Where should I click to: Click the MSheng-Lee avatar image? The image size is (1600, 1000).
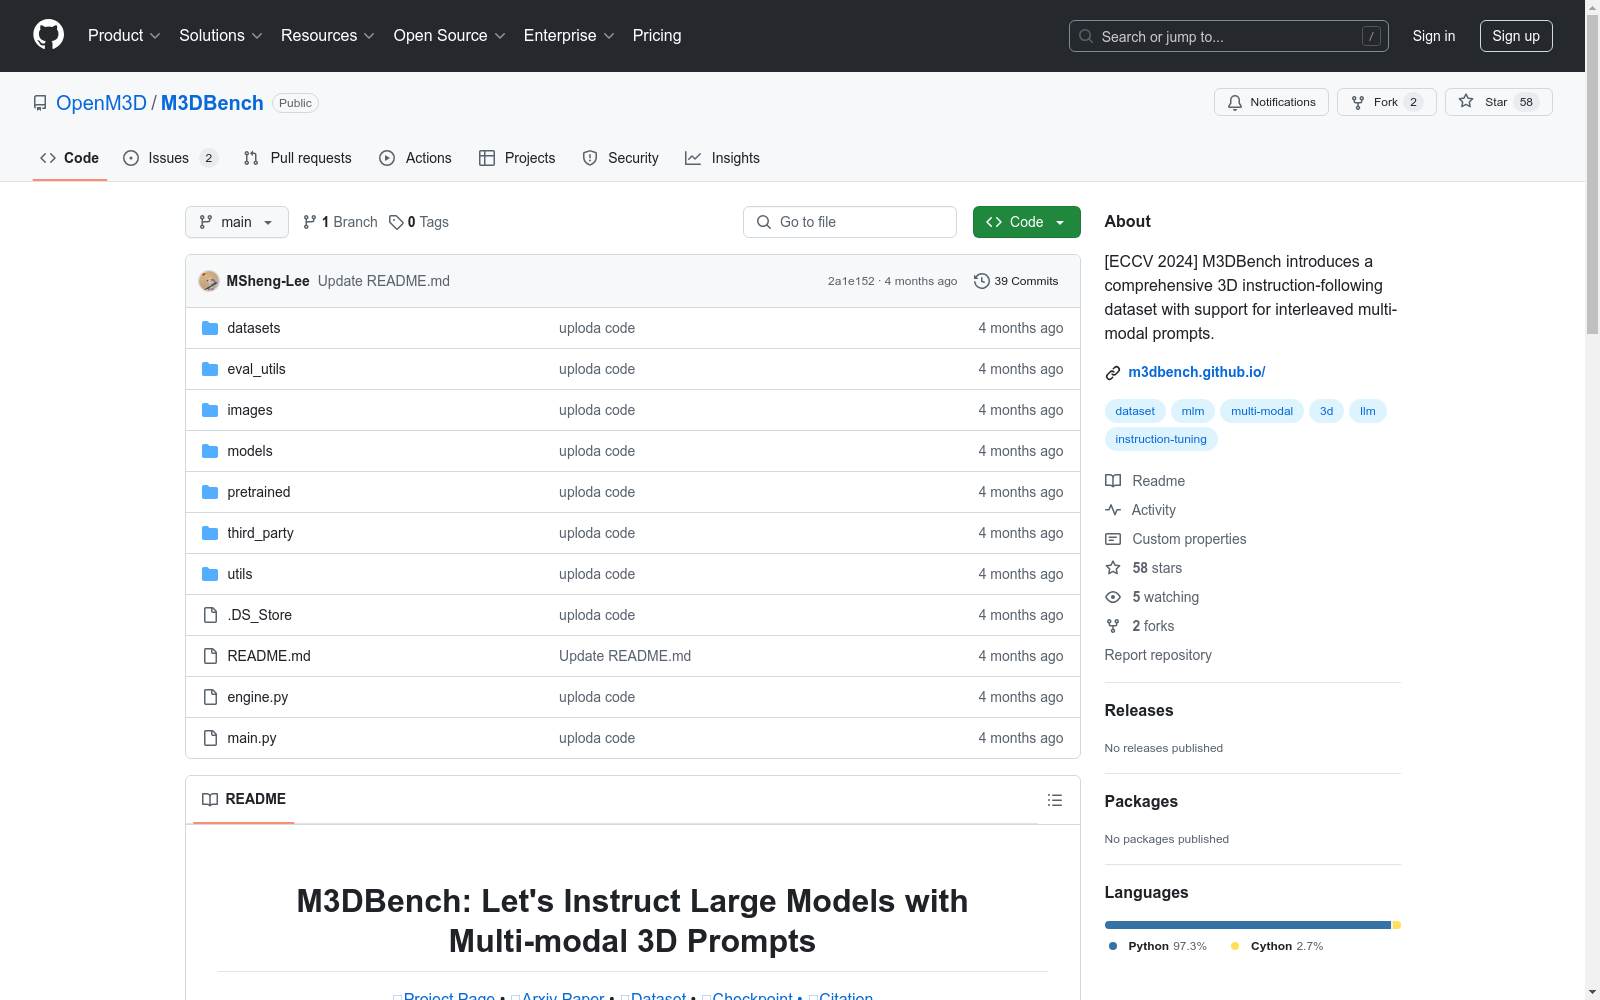coord(209,281)
